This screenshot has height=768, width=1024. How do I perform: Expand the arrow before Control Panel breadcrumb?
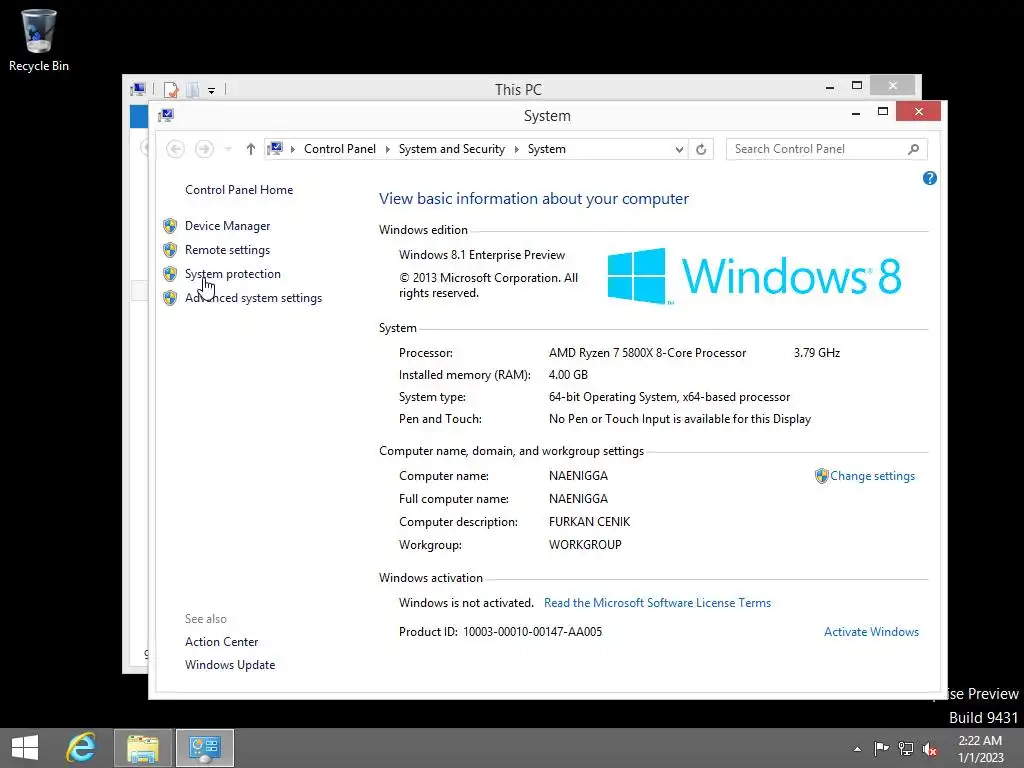293,150
